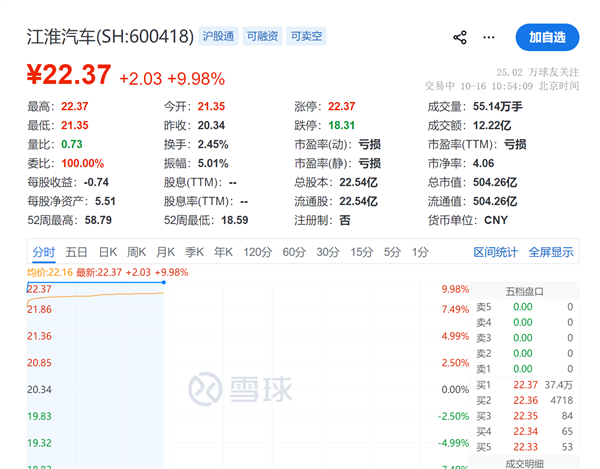The width and height of the screenshot is (600, 469).
Task: Click the share icon
Action: click(460, 37)
